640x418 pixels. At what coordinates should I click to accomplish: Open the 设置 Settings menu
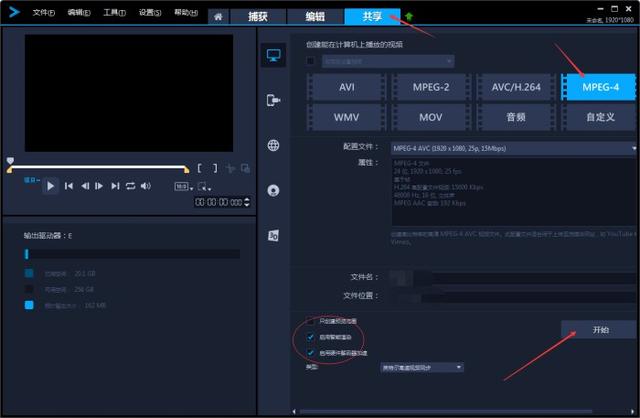[x=150, y=13]
